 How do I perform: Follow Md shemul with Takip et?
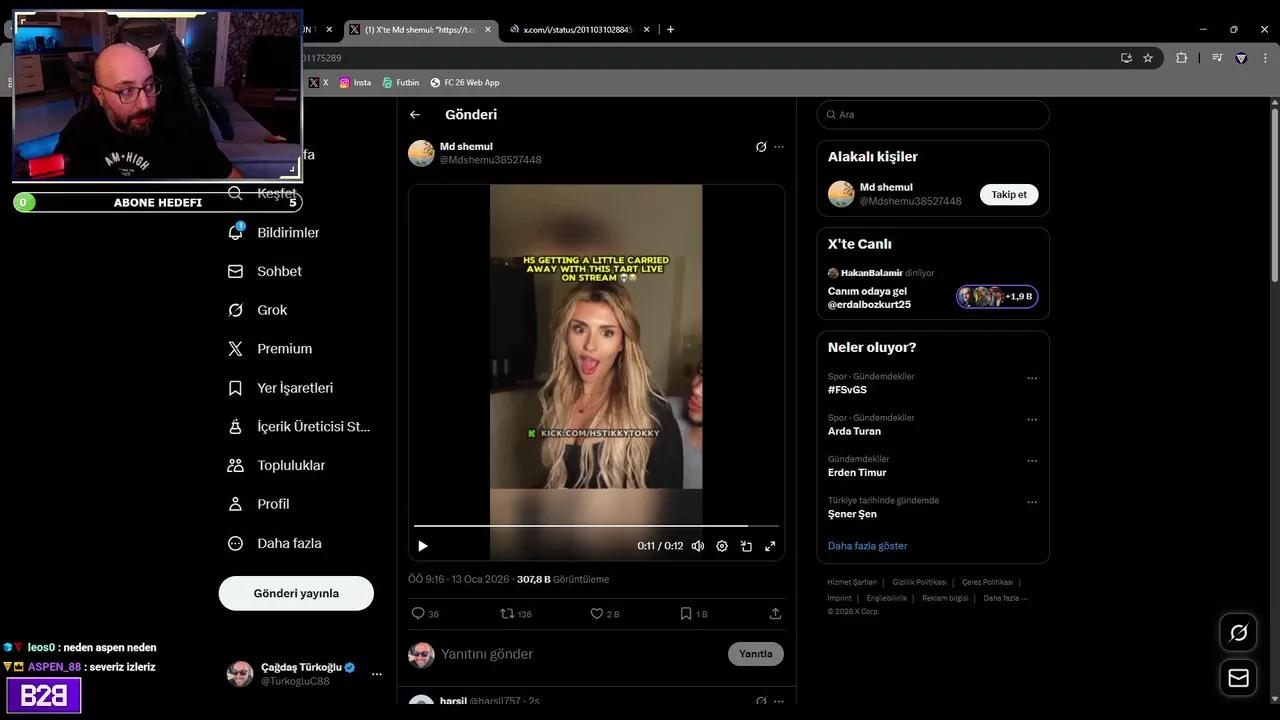(x=1008, y=195)
